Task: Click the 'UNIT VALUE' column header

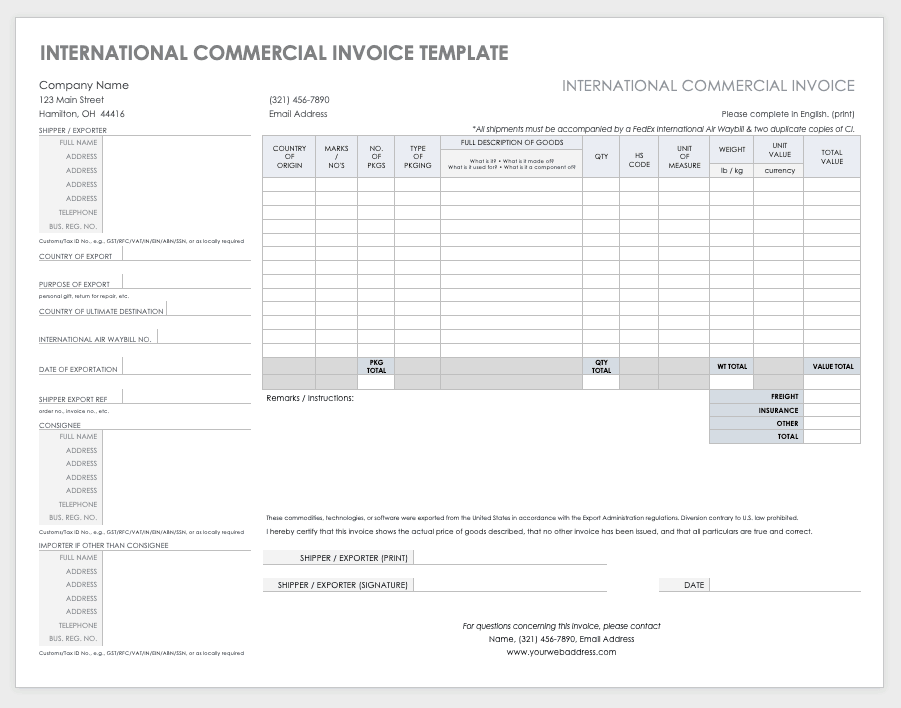Action: click(x=779, y=149)
